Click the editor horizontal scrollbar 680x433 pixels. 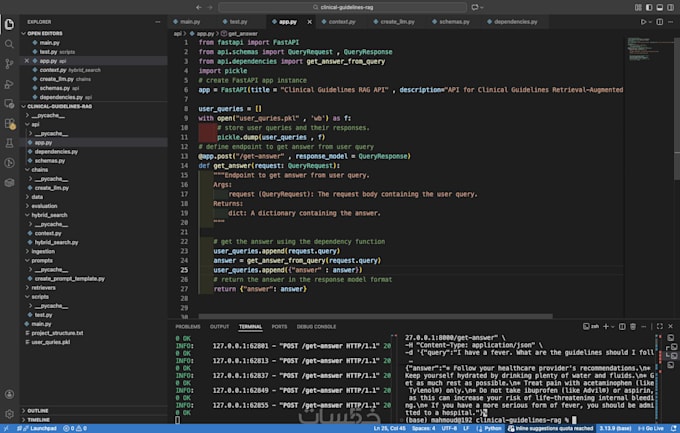pos(376,316)
